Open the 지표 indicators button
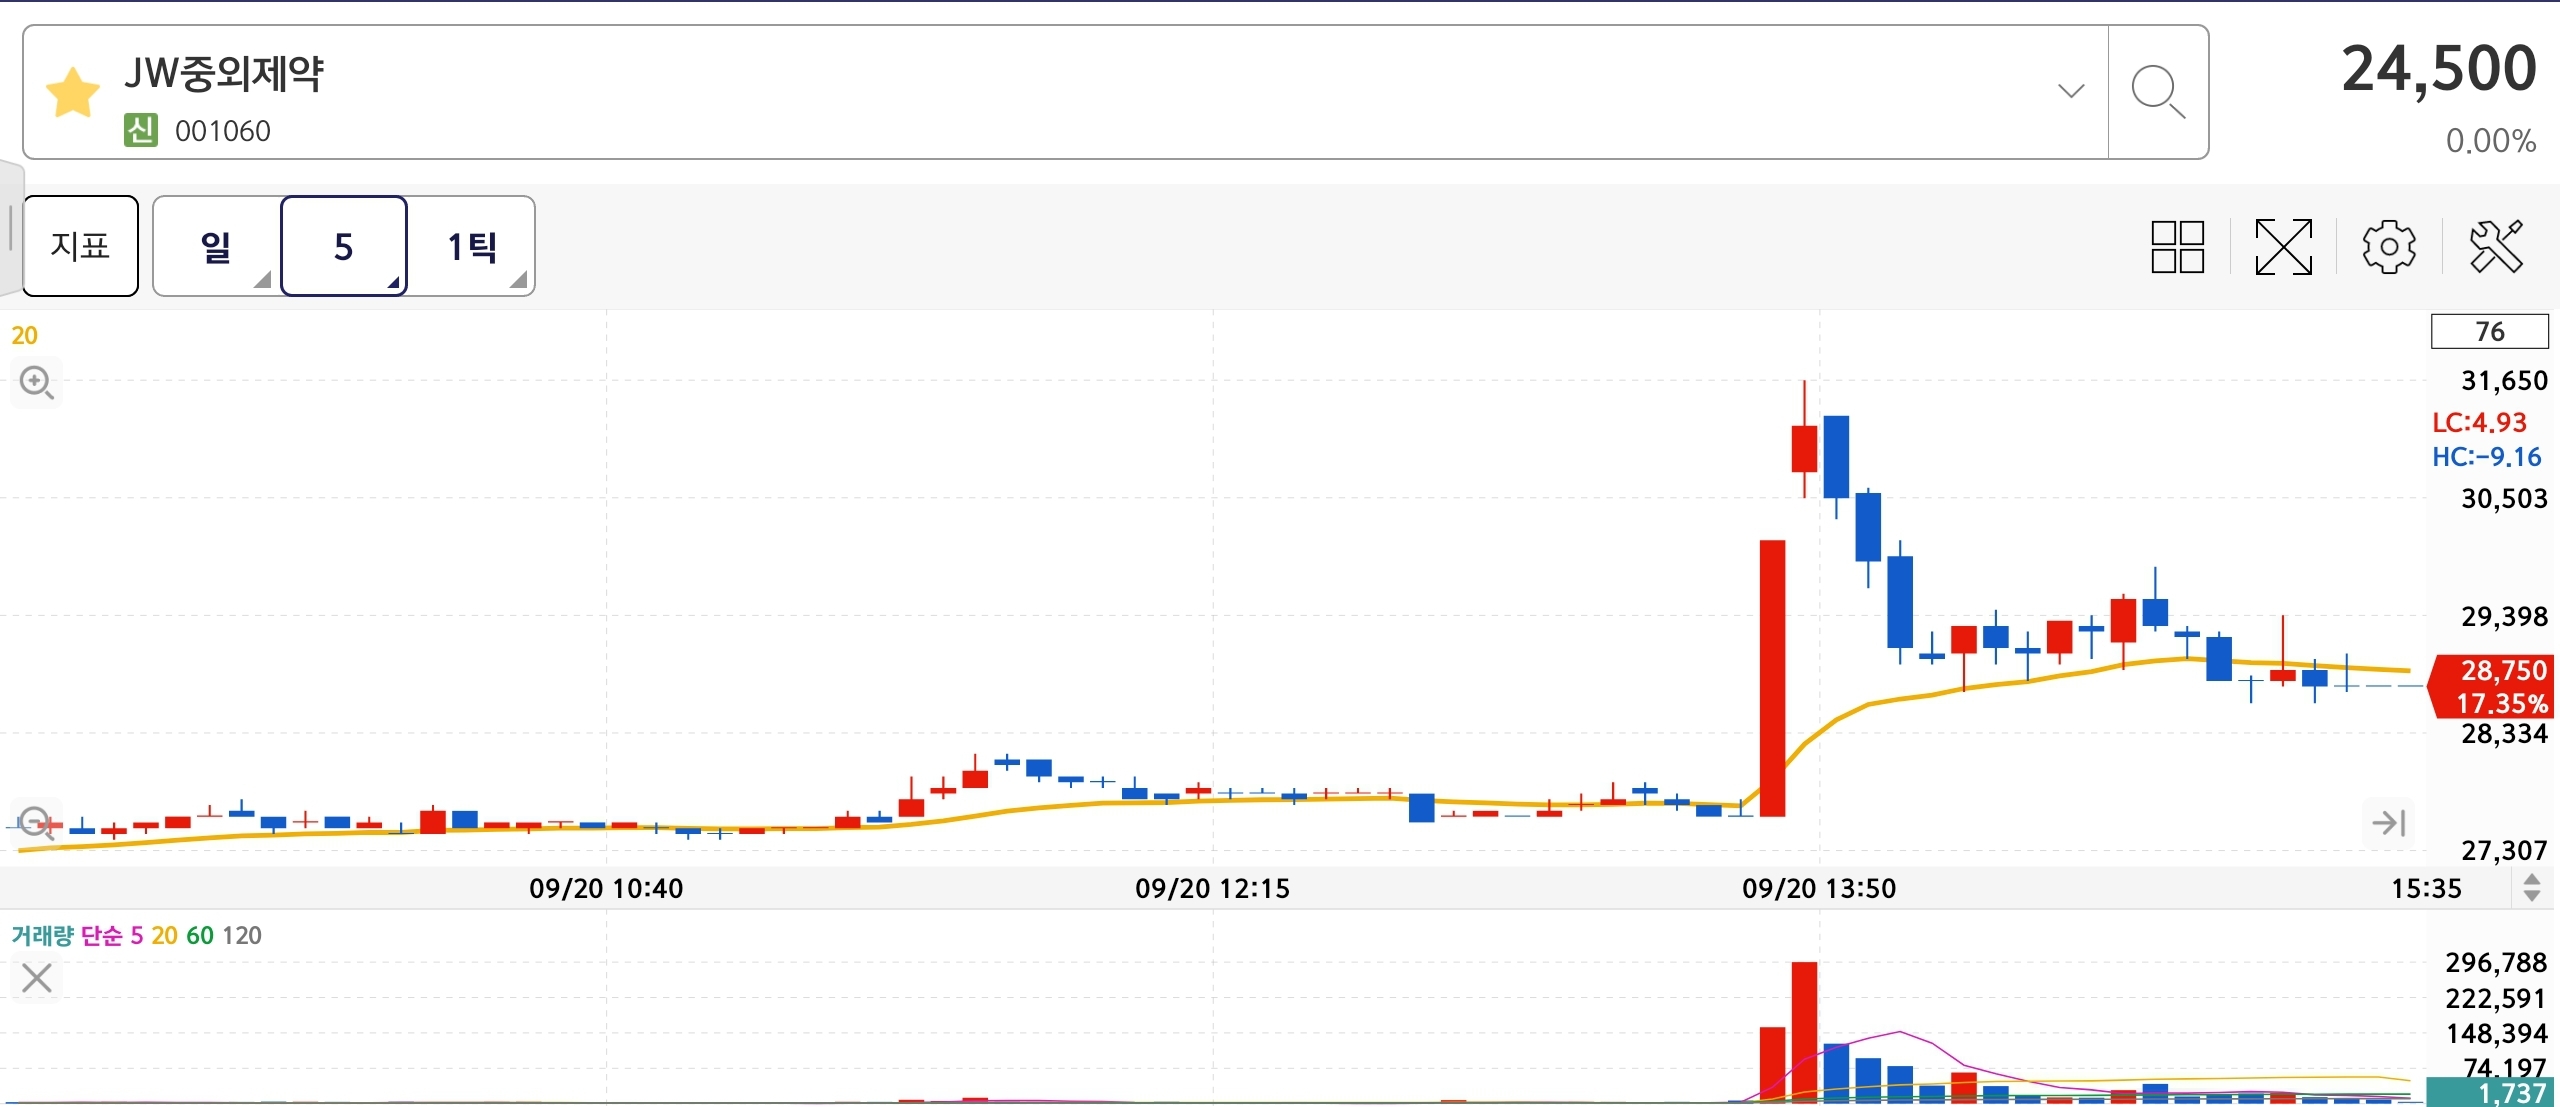The height and width of the screenshot is (1107, 2560). pyautogui.click(x=81, y=246)
